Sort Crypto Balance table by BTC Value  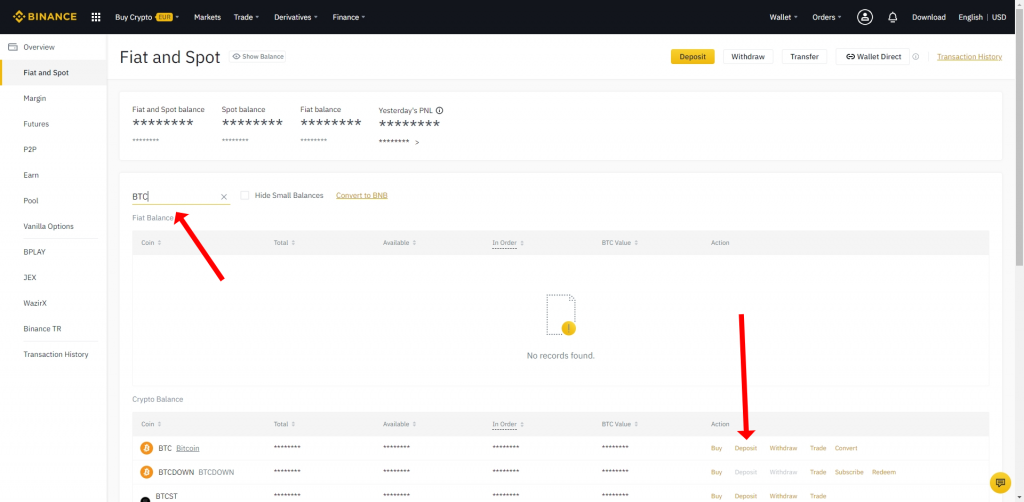(620, 424)
